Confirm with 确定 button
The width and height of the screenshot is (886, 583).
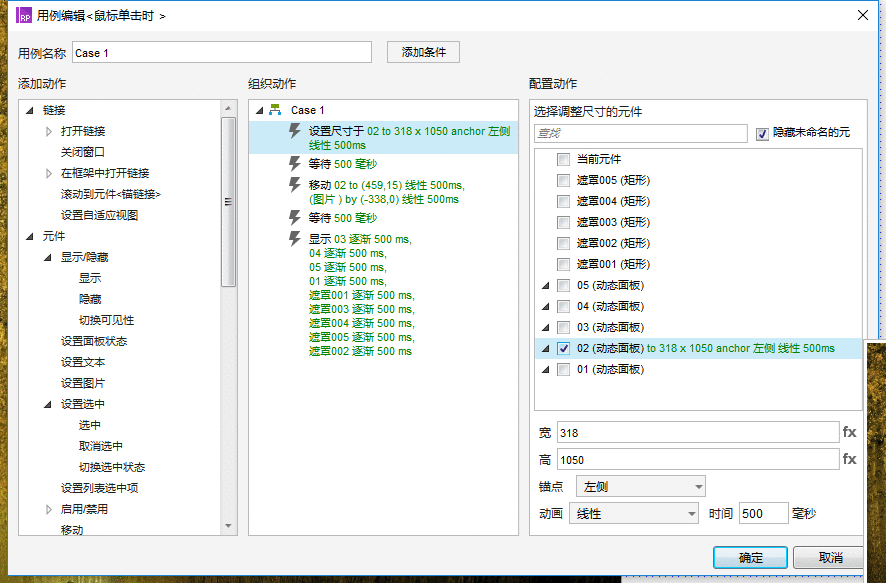[x=750, y=558]
